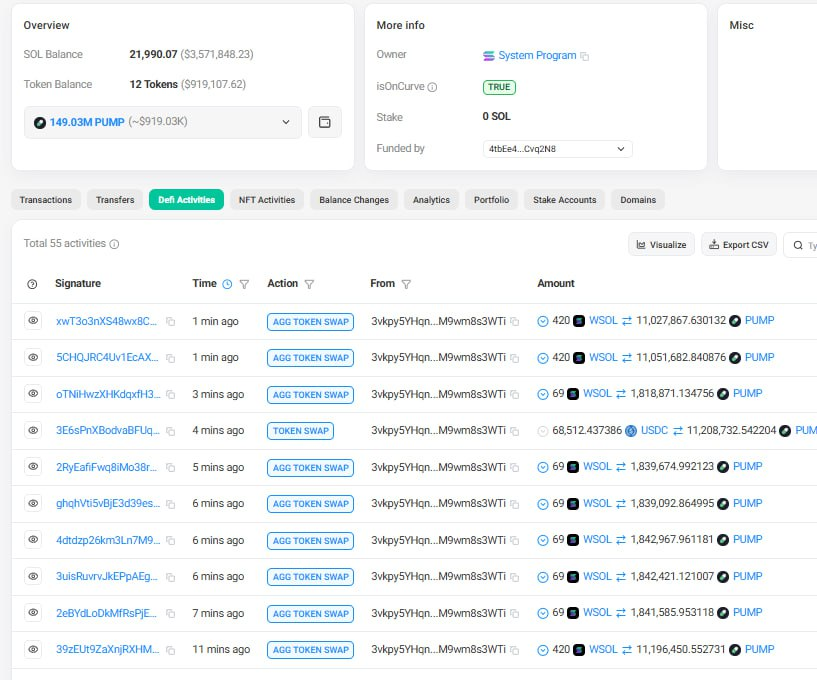
Task: Open the Analytics tab
Action: [x=431, y=200]
